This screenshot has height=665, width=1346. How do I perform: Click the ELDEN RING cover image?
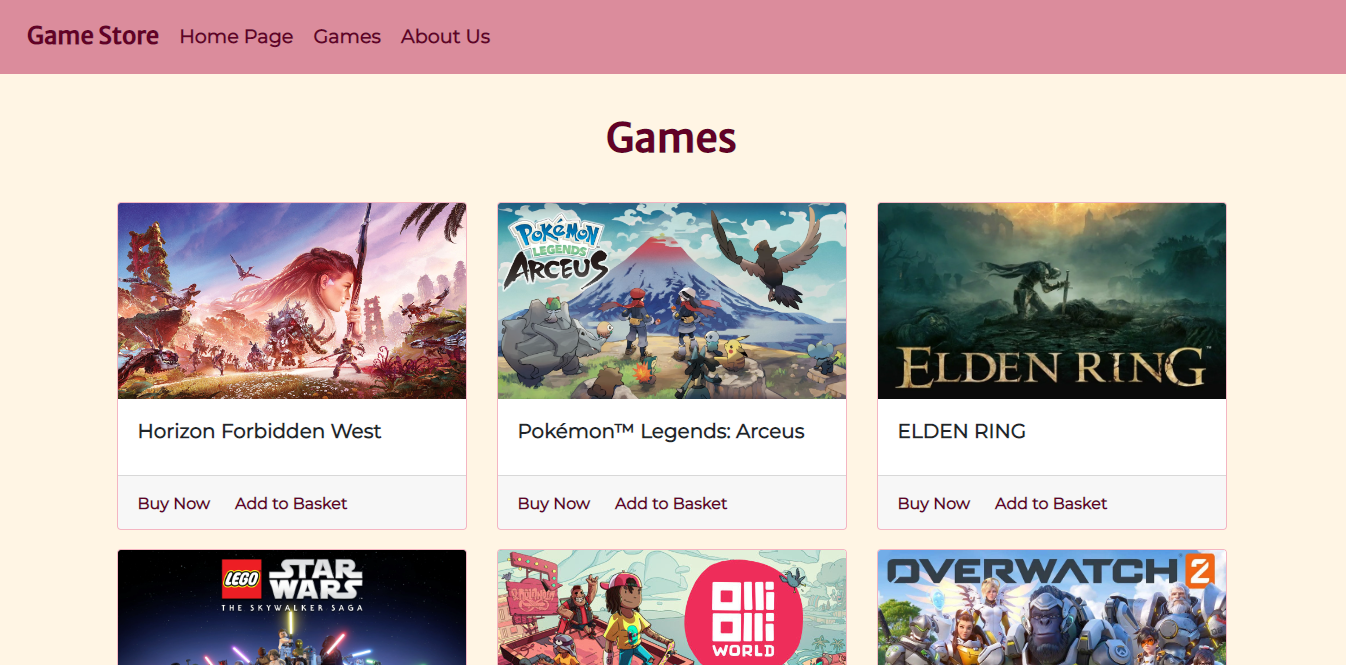click(1052, 301)
